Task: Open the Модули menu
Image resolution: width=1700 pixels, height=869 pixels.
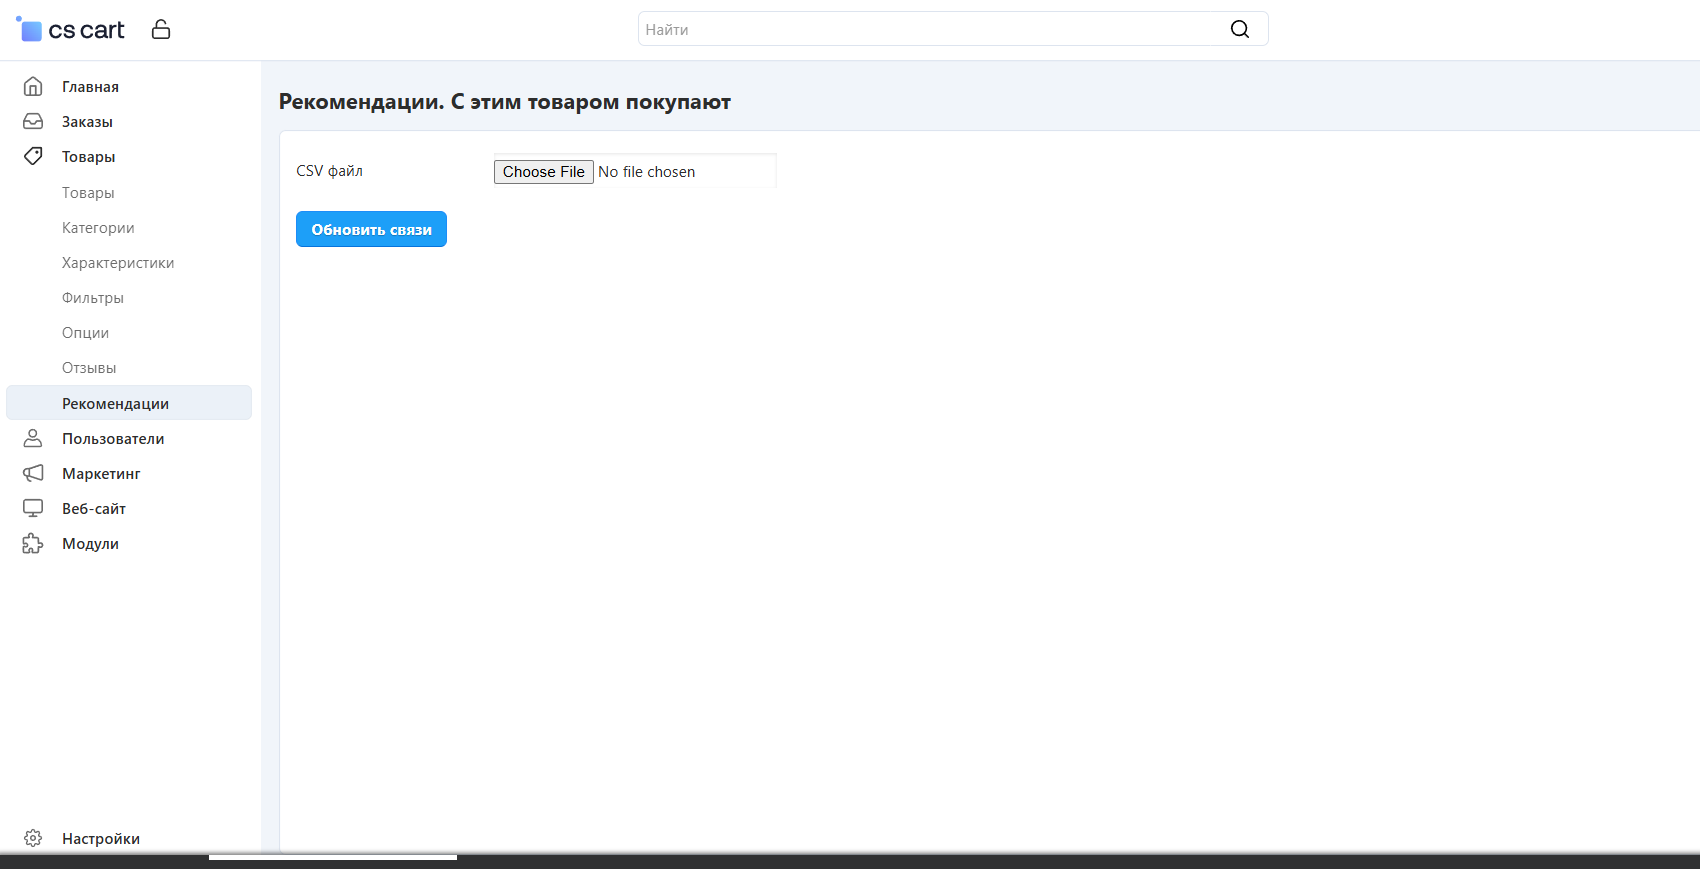Action: pos(90,544)
